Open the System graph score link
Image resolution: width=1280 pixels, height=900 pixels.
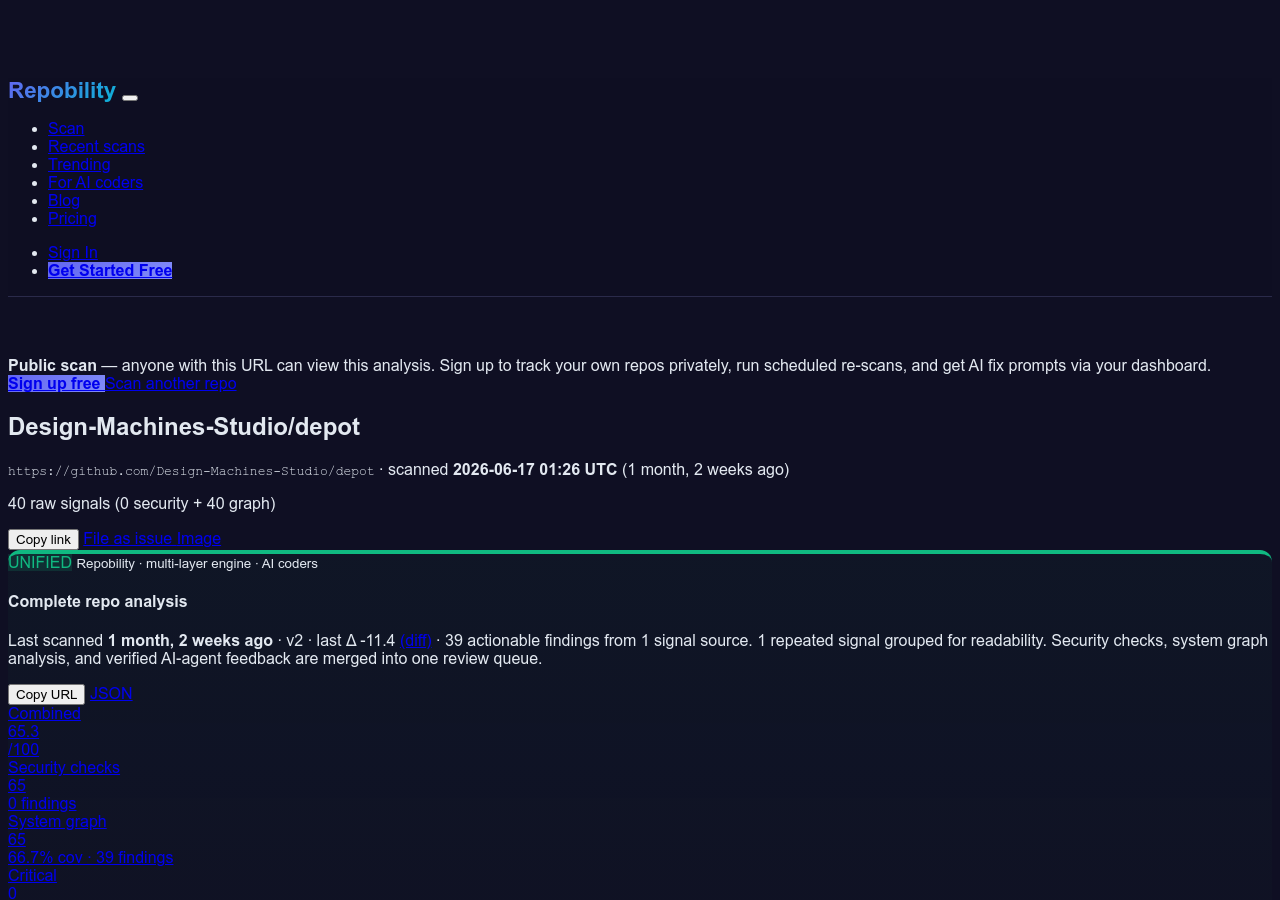(x=90, y=839)
